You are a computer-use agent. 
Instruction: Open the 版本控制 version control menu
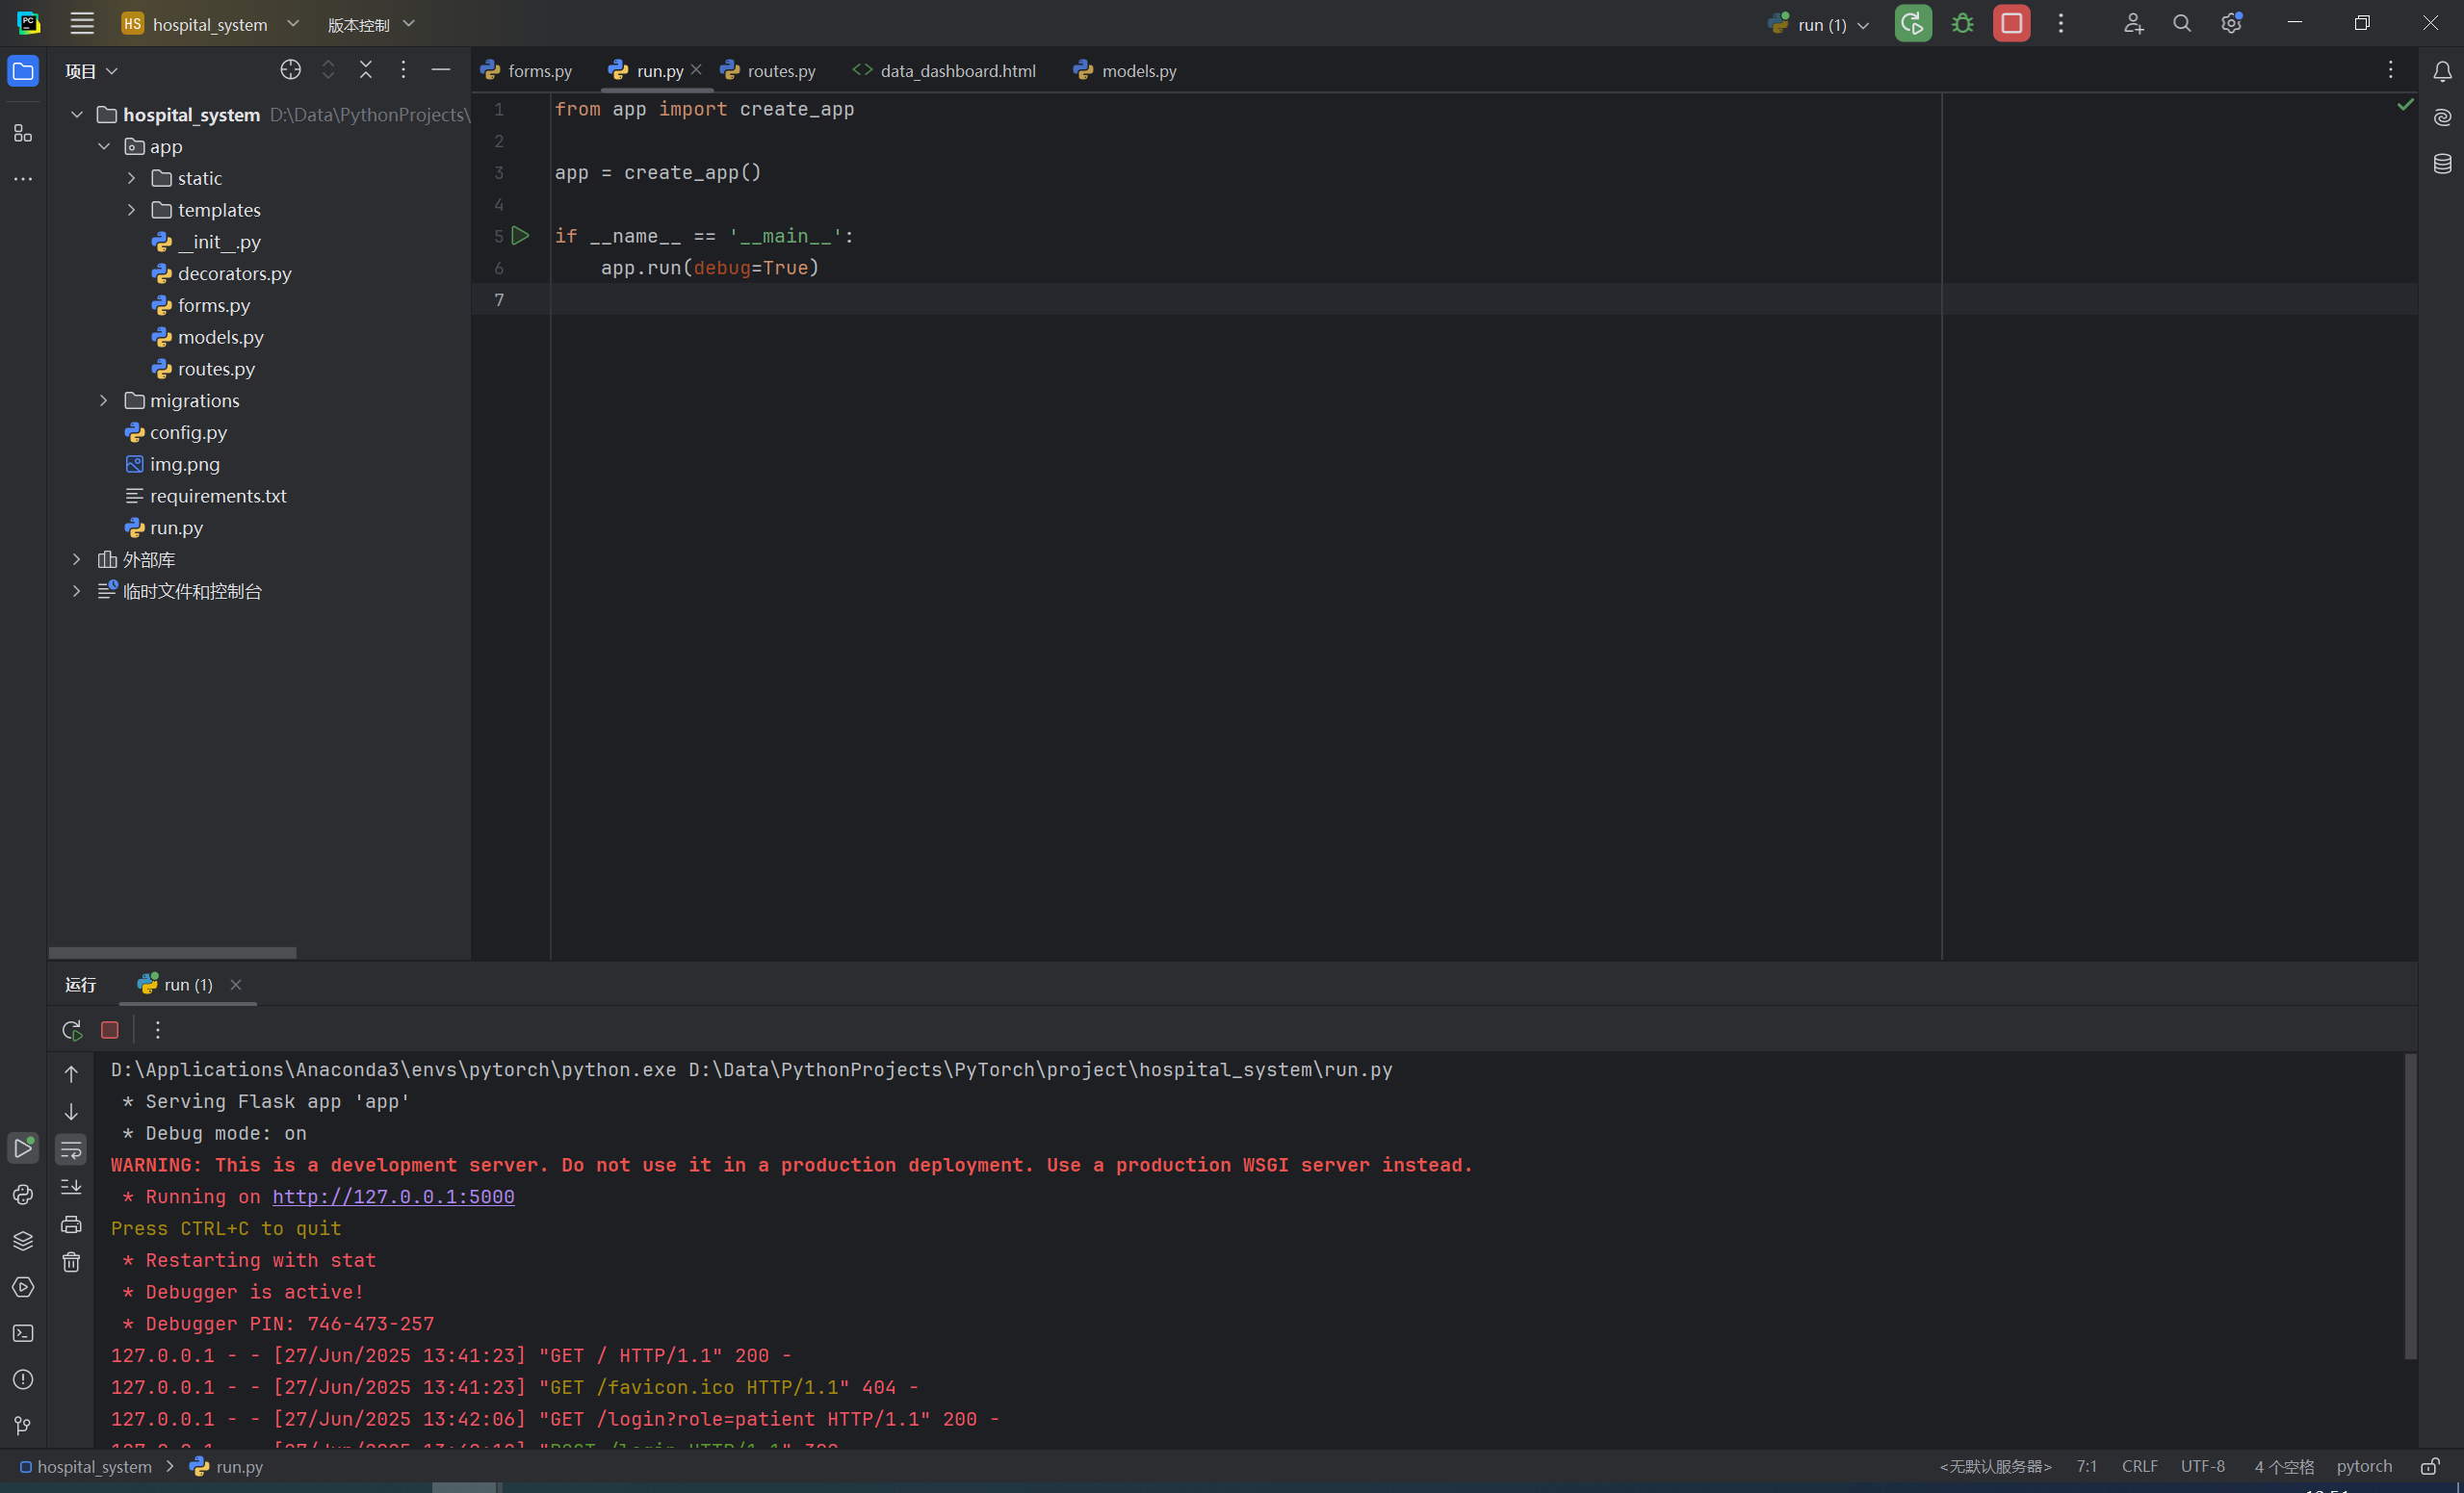[x=370, y=25]
